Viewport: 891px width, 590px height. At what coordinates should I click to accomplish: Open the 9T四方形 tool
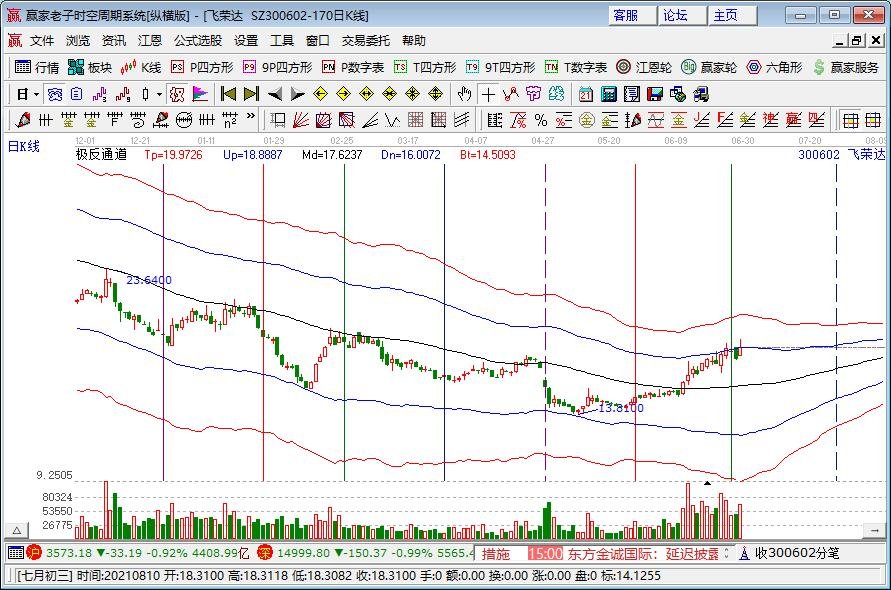point(500,68)
